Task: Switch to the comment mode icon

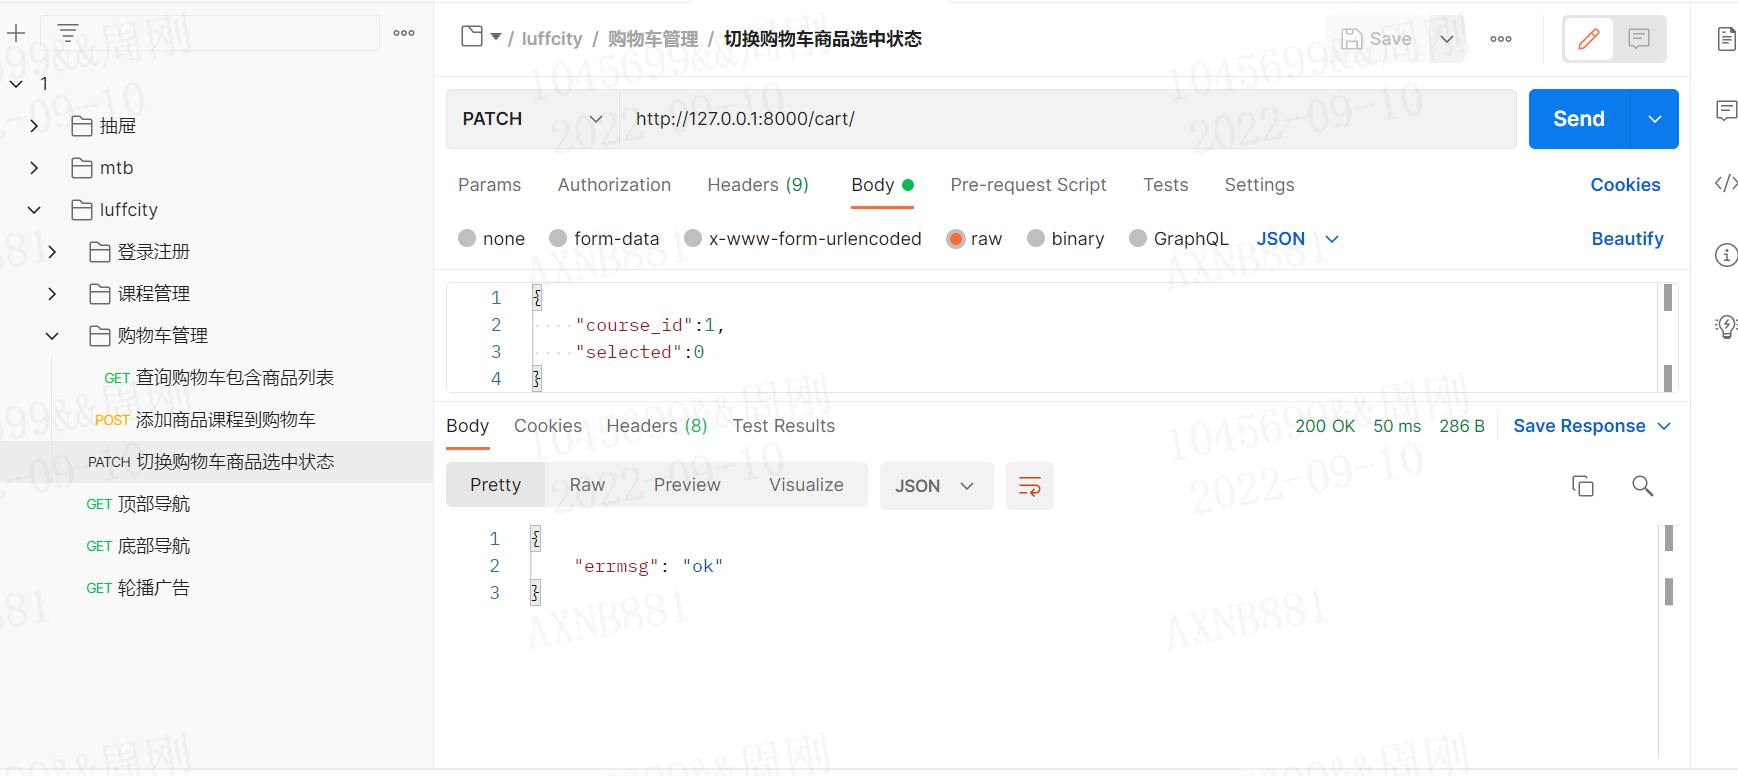Action: 1639,39
